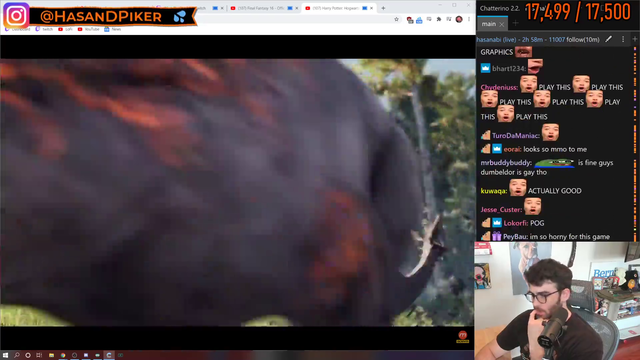Click the red extension icon in Chrome toolbar
This screenshot has height=360, width=640.
coord(410,20)
